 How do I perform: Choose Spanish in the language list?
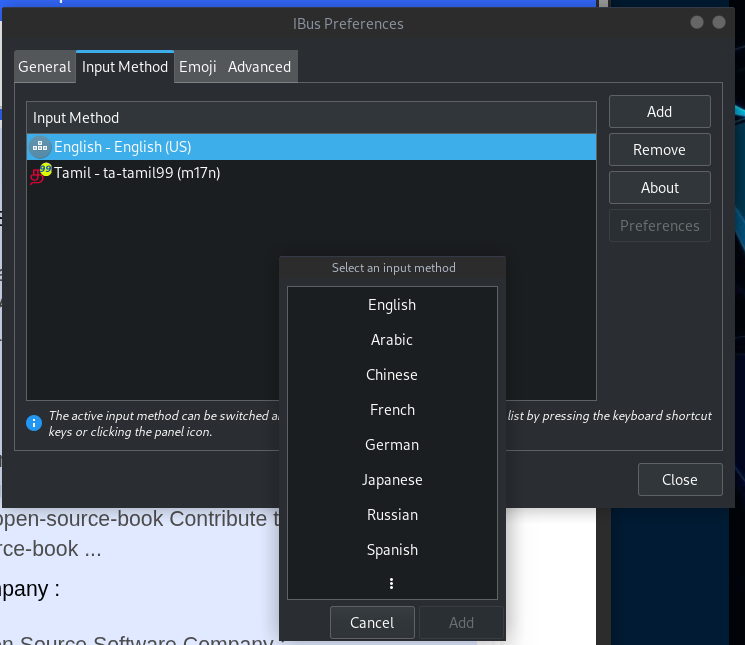pyautogui.click(x=392, y=550)
